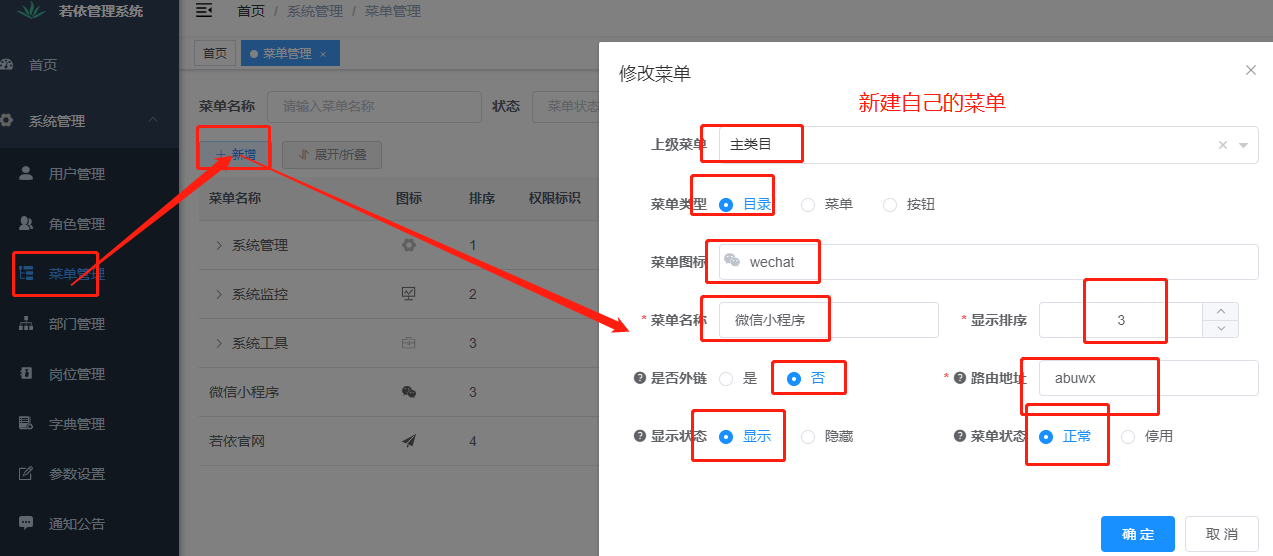Decrease 显示排序 value
The width and height of the screenshot is (1273, 556).
tap(1220, 329)
